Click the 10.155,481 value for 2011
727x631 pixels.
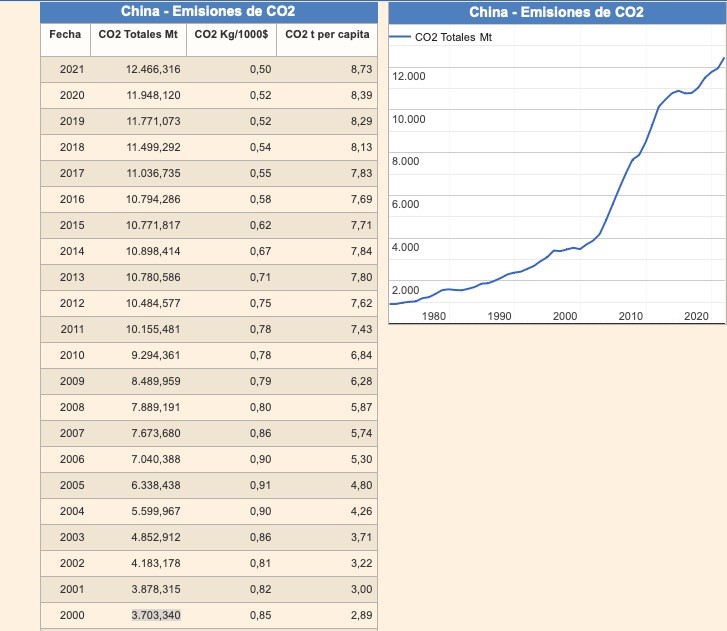153,329
